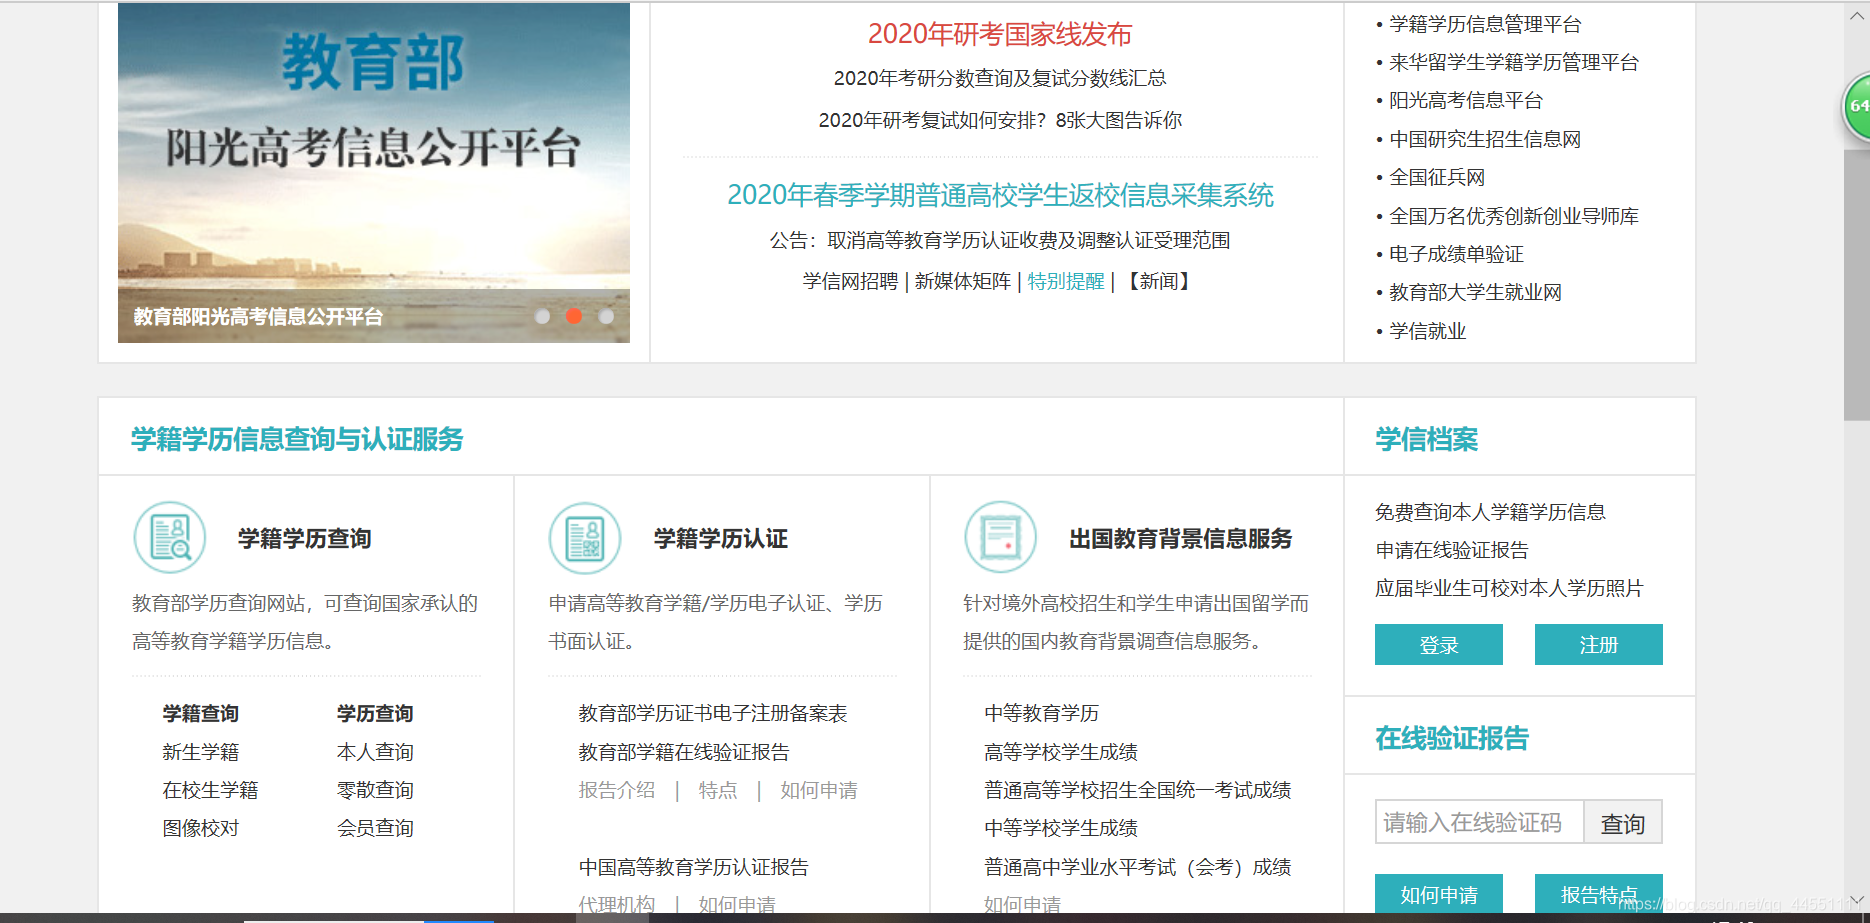Open 高等学校学生成绩 link
This screenshot has height=923, width=1870.
(x=1061, y=752)
